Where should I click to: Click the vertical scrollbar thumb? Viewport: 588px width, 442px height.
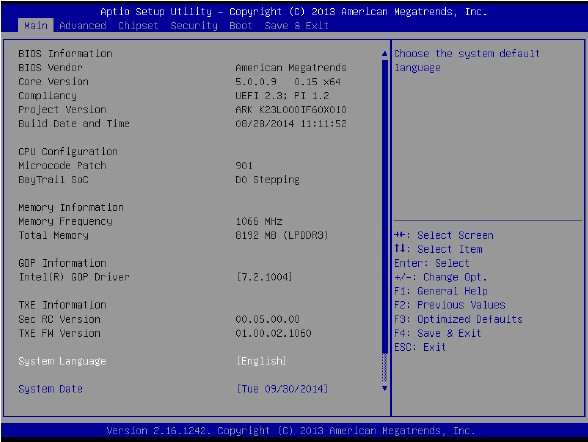384,206
